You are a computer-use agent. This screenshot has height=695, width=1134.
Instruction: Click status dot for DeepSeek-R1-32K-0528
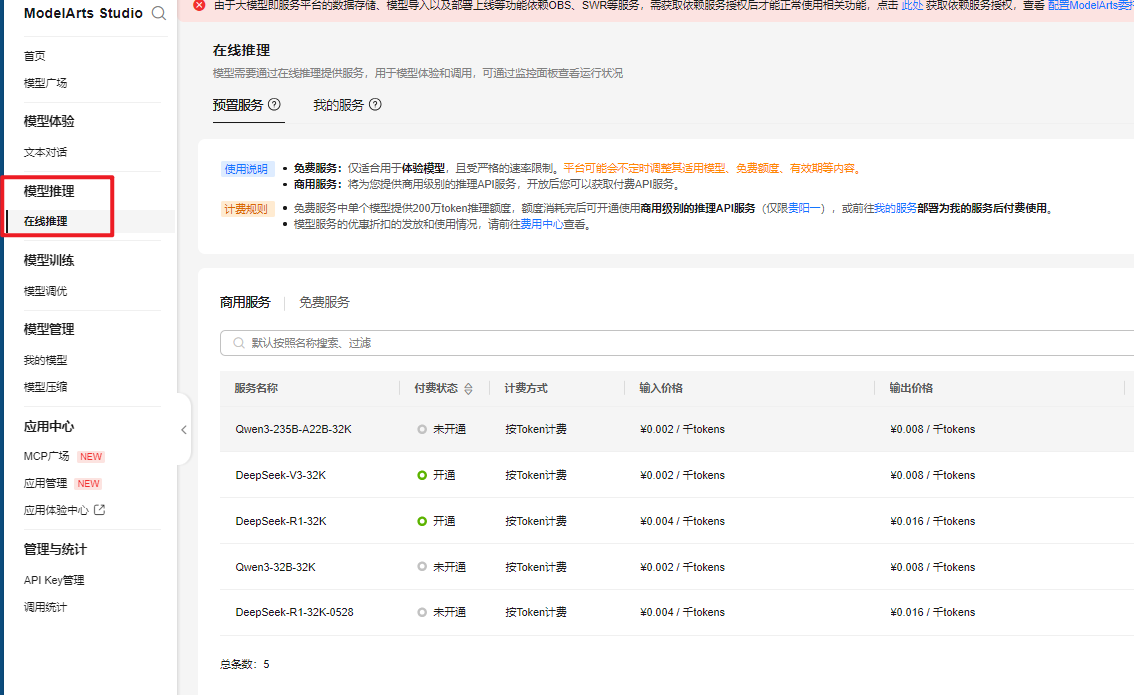pos(422,612)
